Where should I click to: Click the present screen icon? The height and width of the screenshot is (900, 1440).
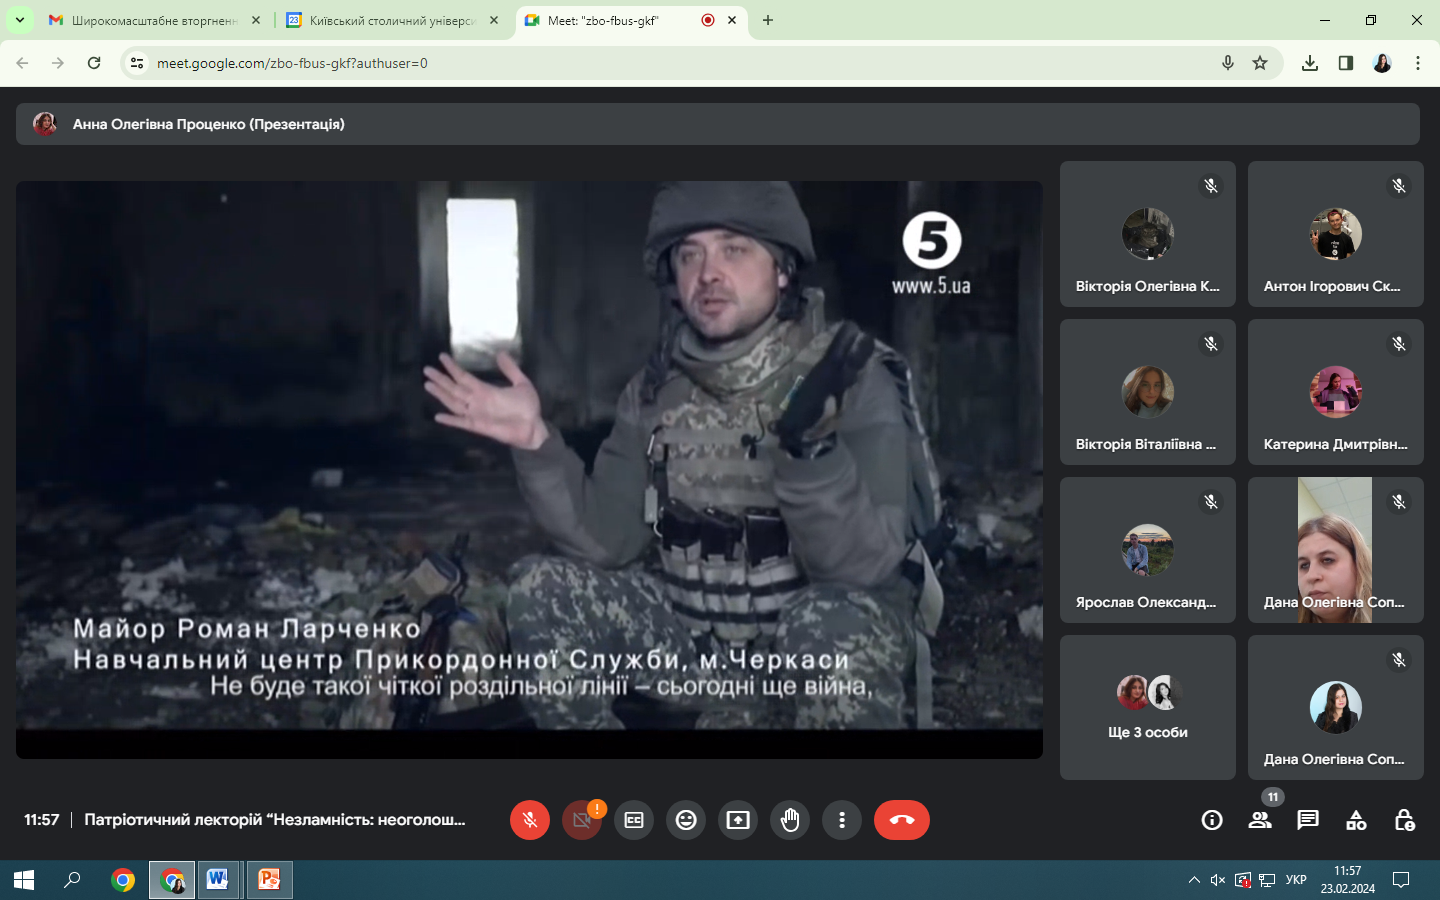[738, 820]
